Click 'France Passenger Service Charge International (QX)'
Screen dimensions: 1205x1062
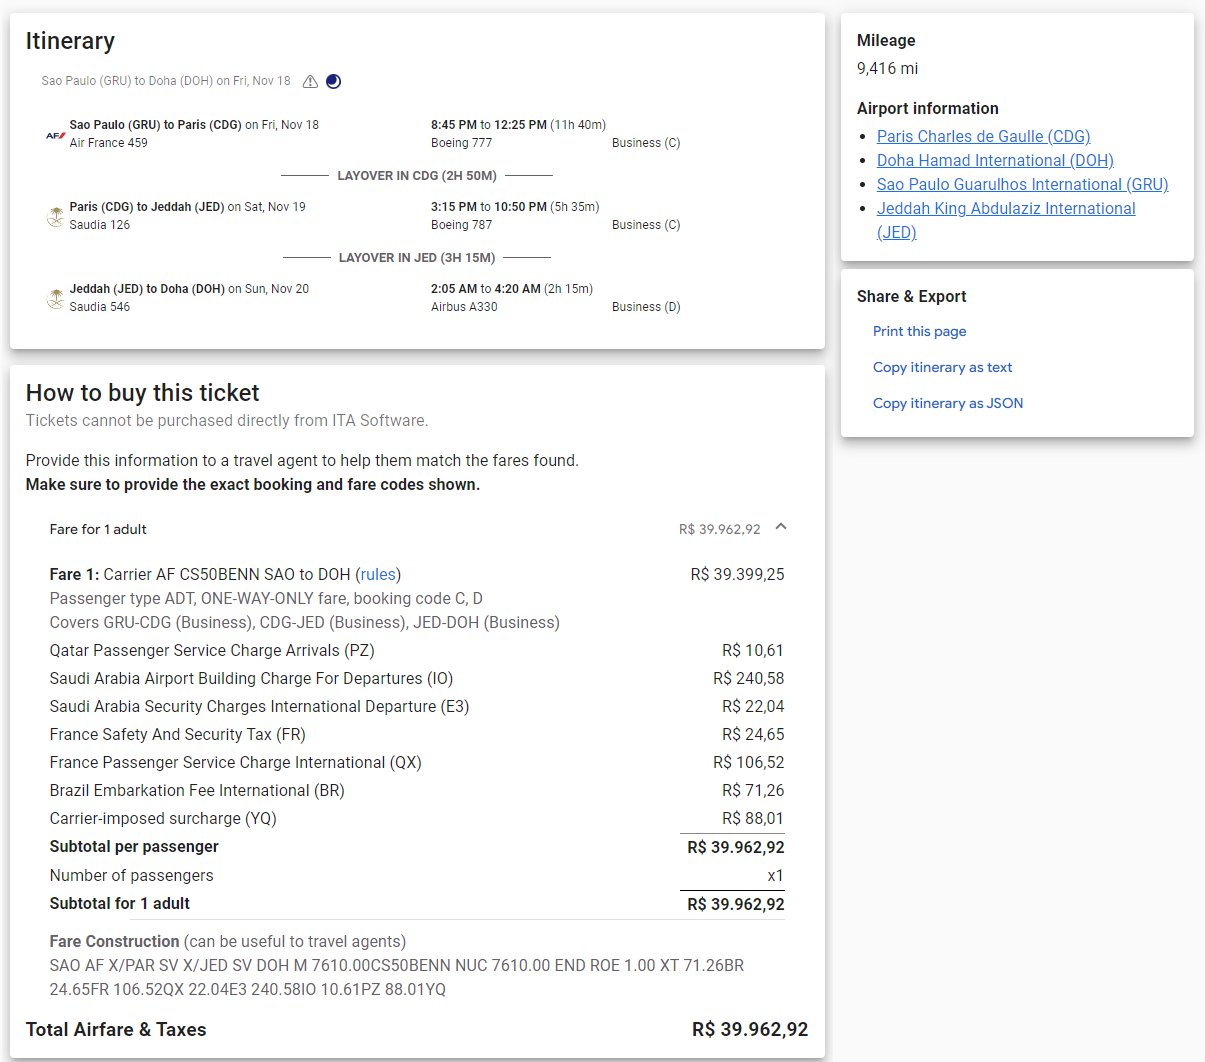pos(236,762)
